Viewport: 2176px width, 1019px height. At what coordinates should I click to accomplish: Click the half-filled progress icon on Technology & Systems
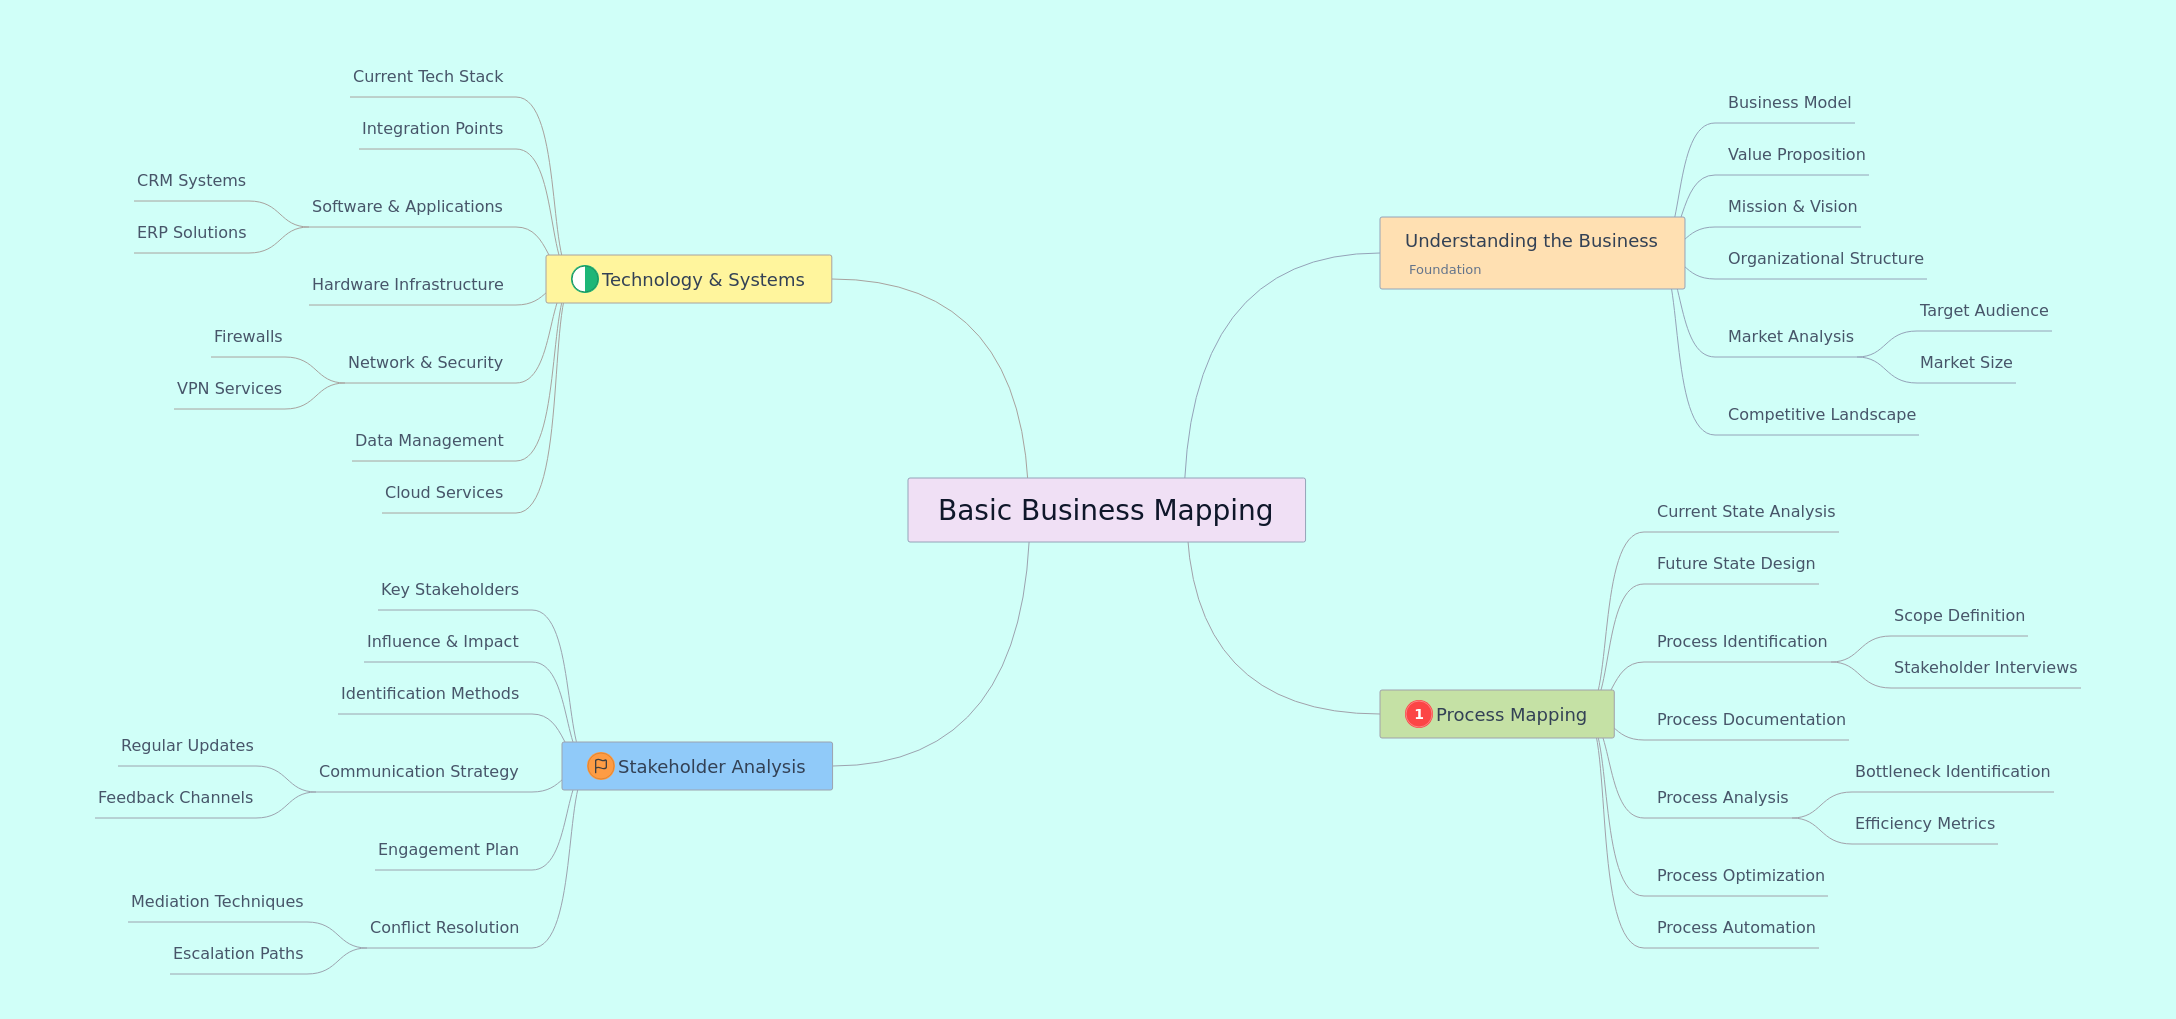(585, 279)
